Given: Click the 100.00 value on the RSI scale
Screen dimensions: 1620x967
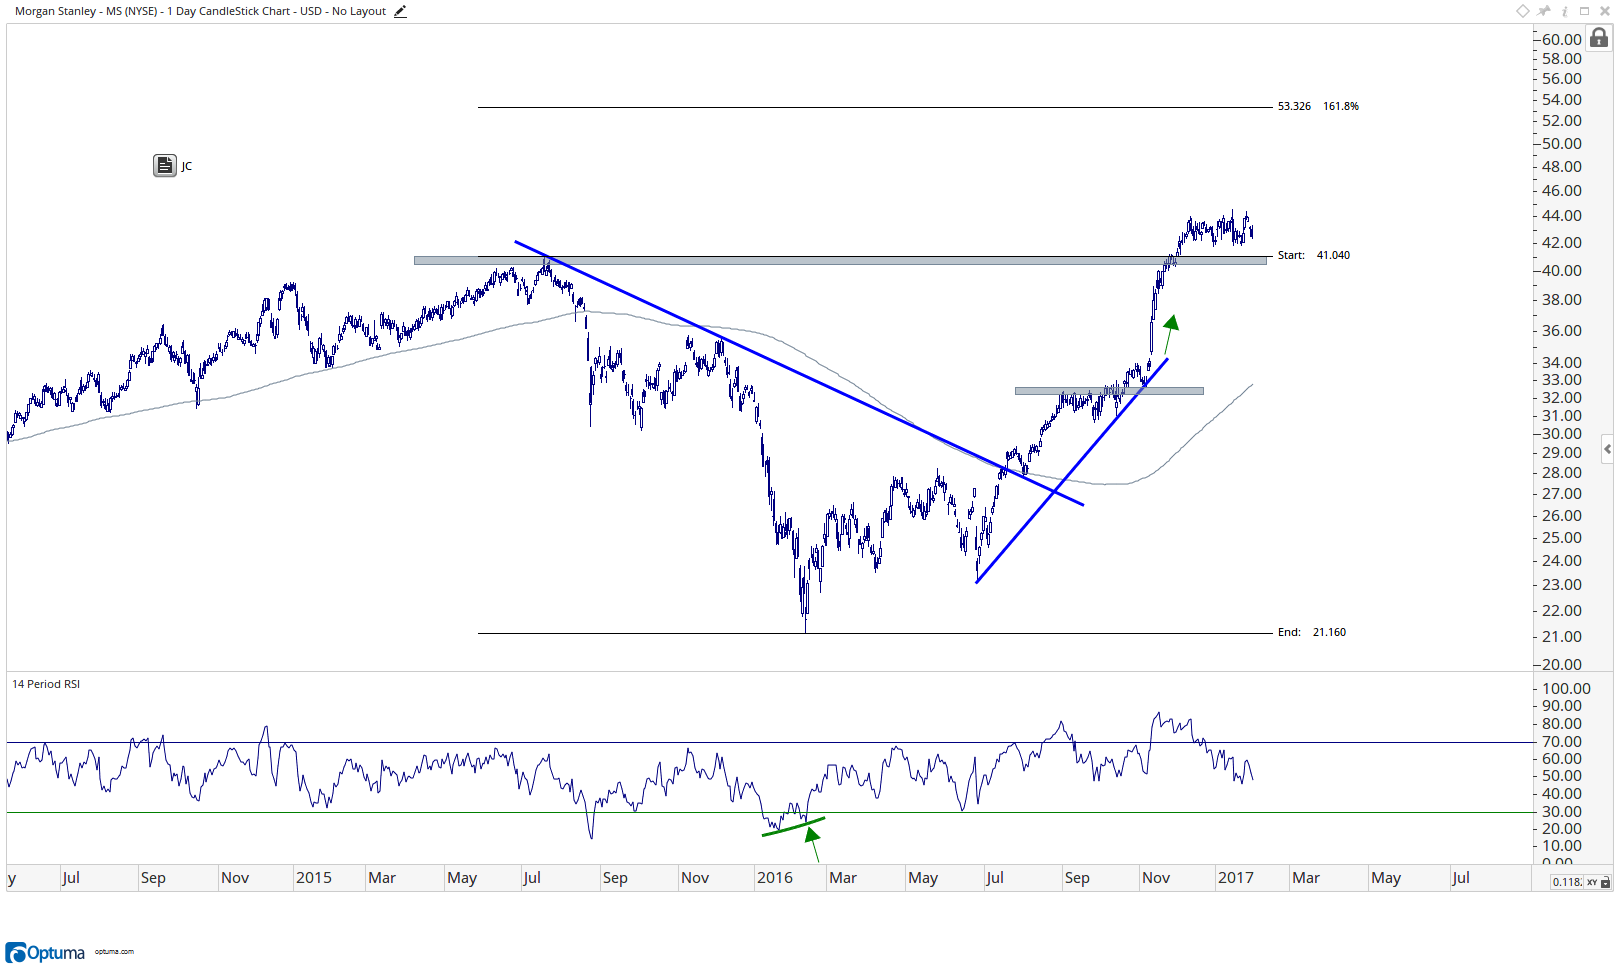Looking at the screenshot, I should pyautogui.click(x=1566, y=688).
